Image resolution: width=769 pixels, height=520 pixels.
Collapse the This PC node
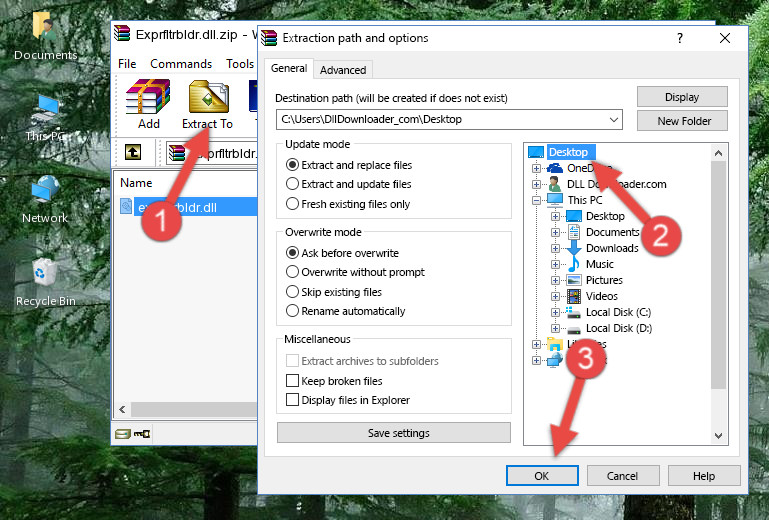537,200
